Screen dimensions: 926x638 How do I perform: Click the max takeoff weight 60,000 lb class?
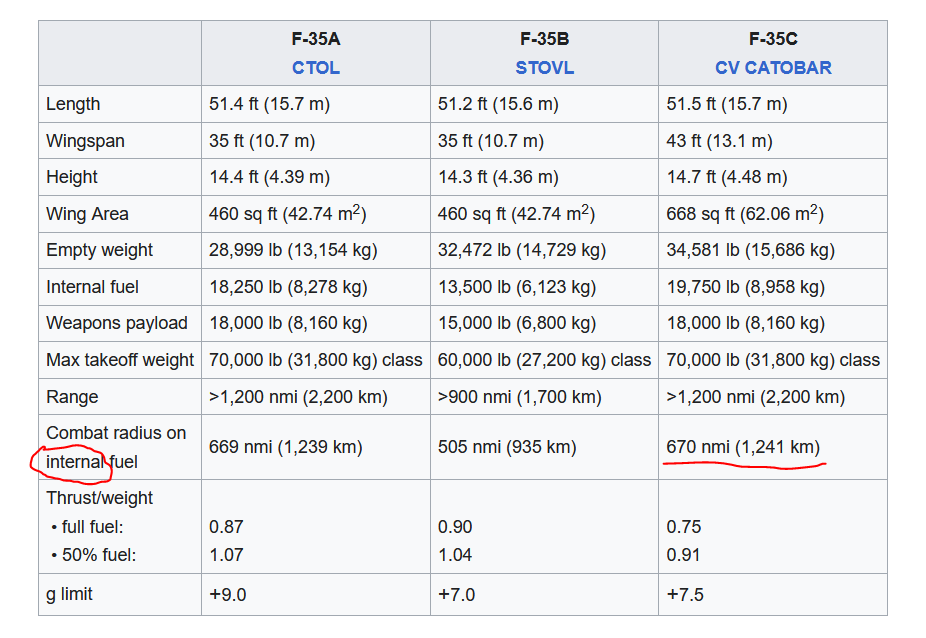pyautogui.click(x=544, y=360)
